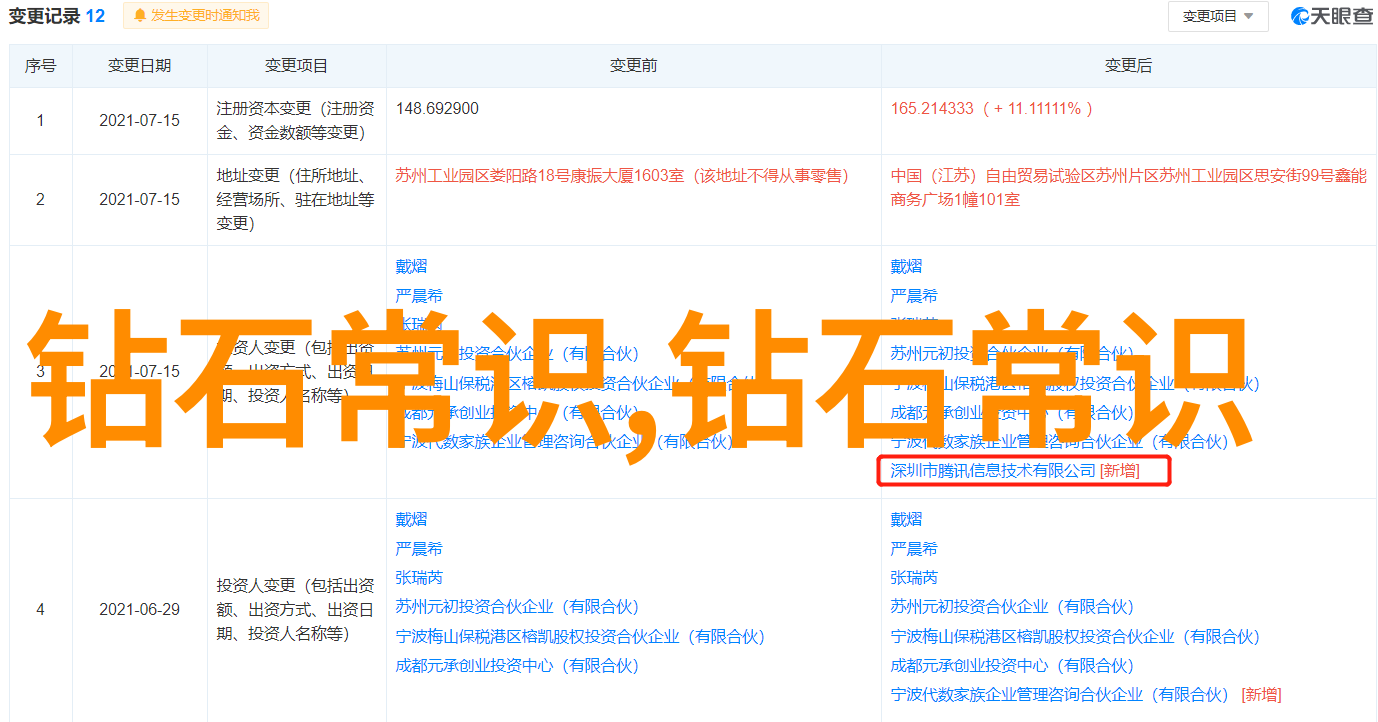
Task: Select the number 2 in 序号 column
Action: [x=40, y=199]
